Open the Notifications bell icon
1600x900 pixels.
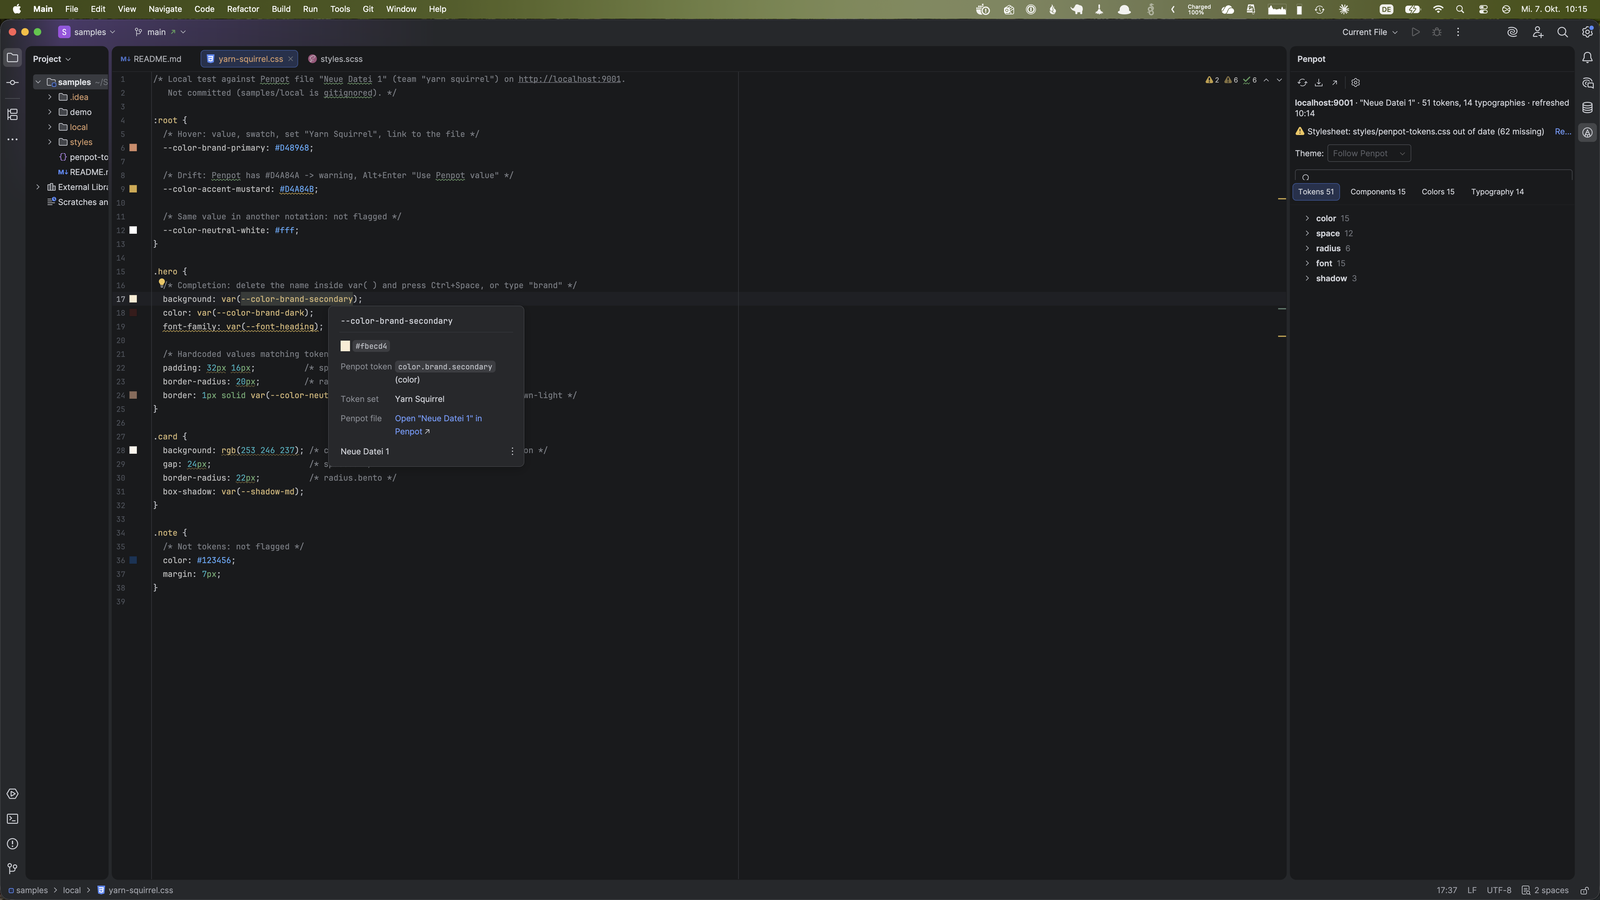tap(1587, 58)
